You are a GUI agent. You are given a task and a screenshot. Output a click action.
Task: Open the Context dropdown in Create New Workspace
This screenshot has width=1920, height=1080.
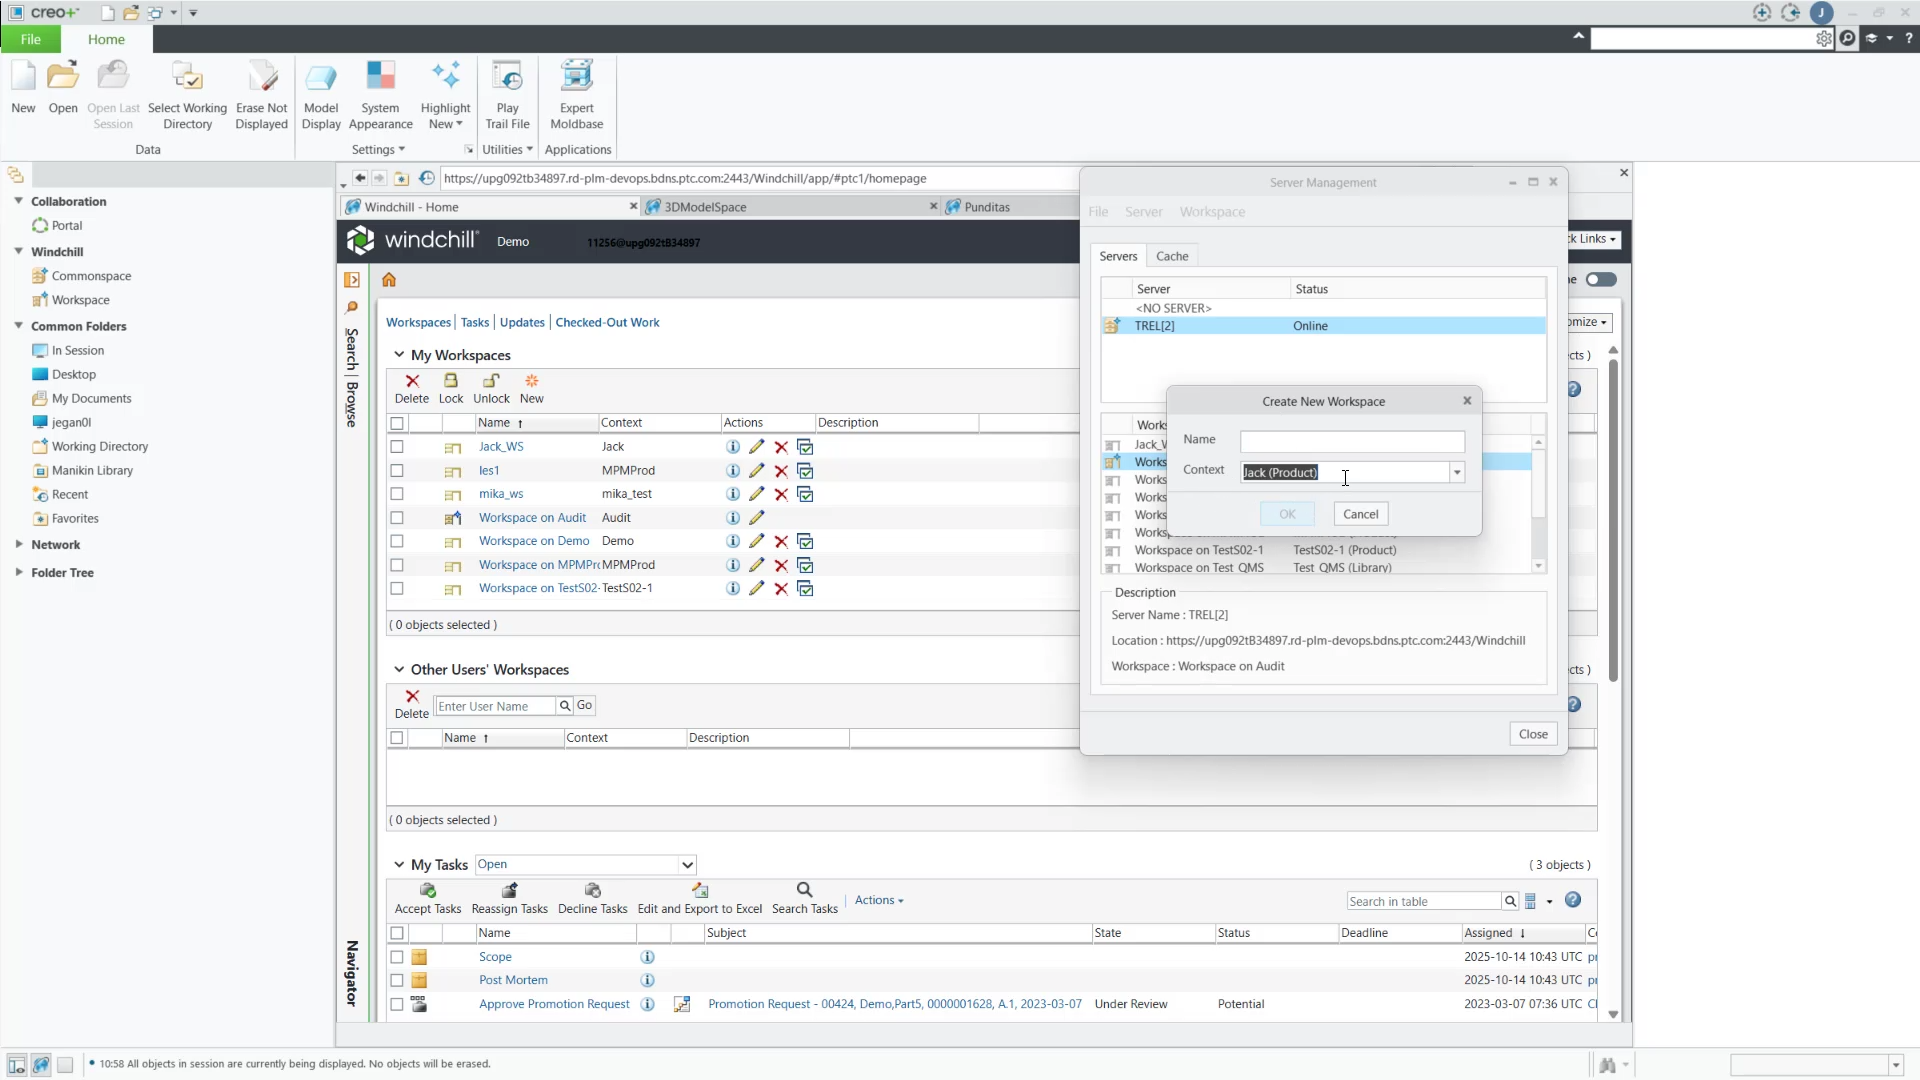pyautogui.click(x=1457, y=472)
